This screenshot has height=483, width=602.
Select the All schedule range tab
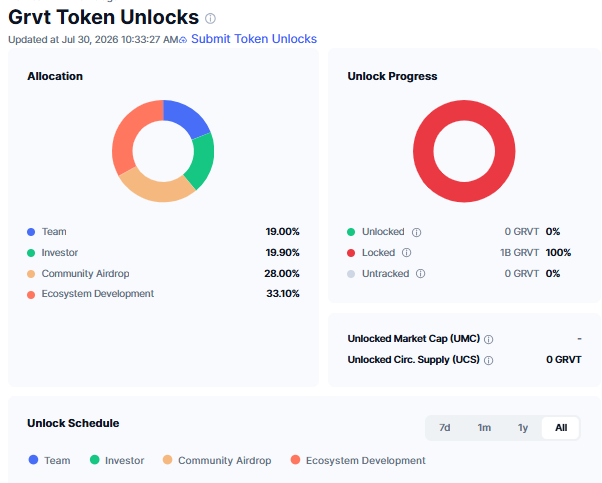click(x=561, y=428)
